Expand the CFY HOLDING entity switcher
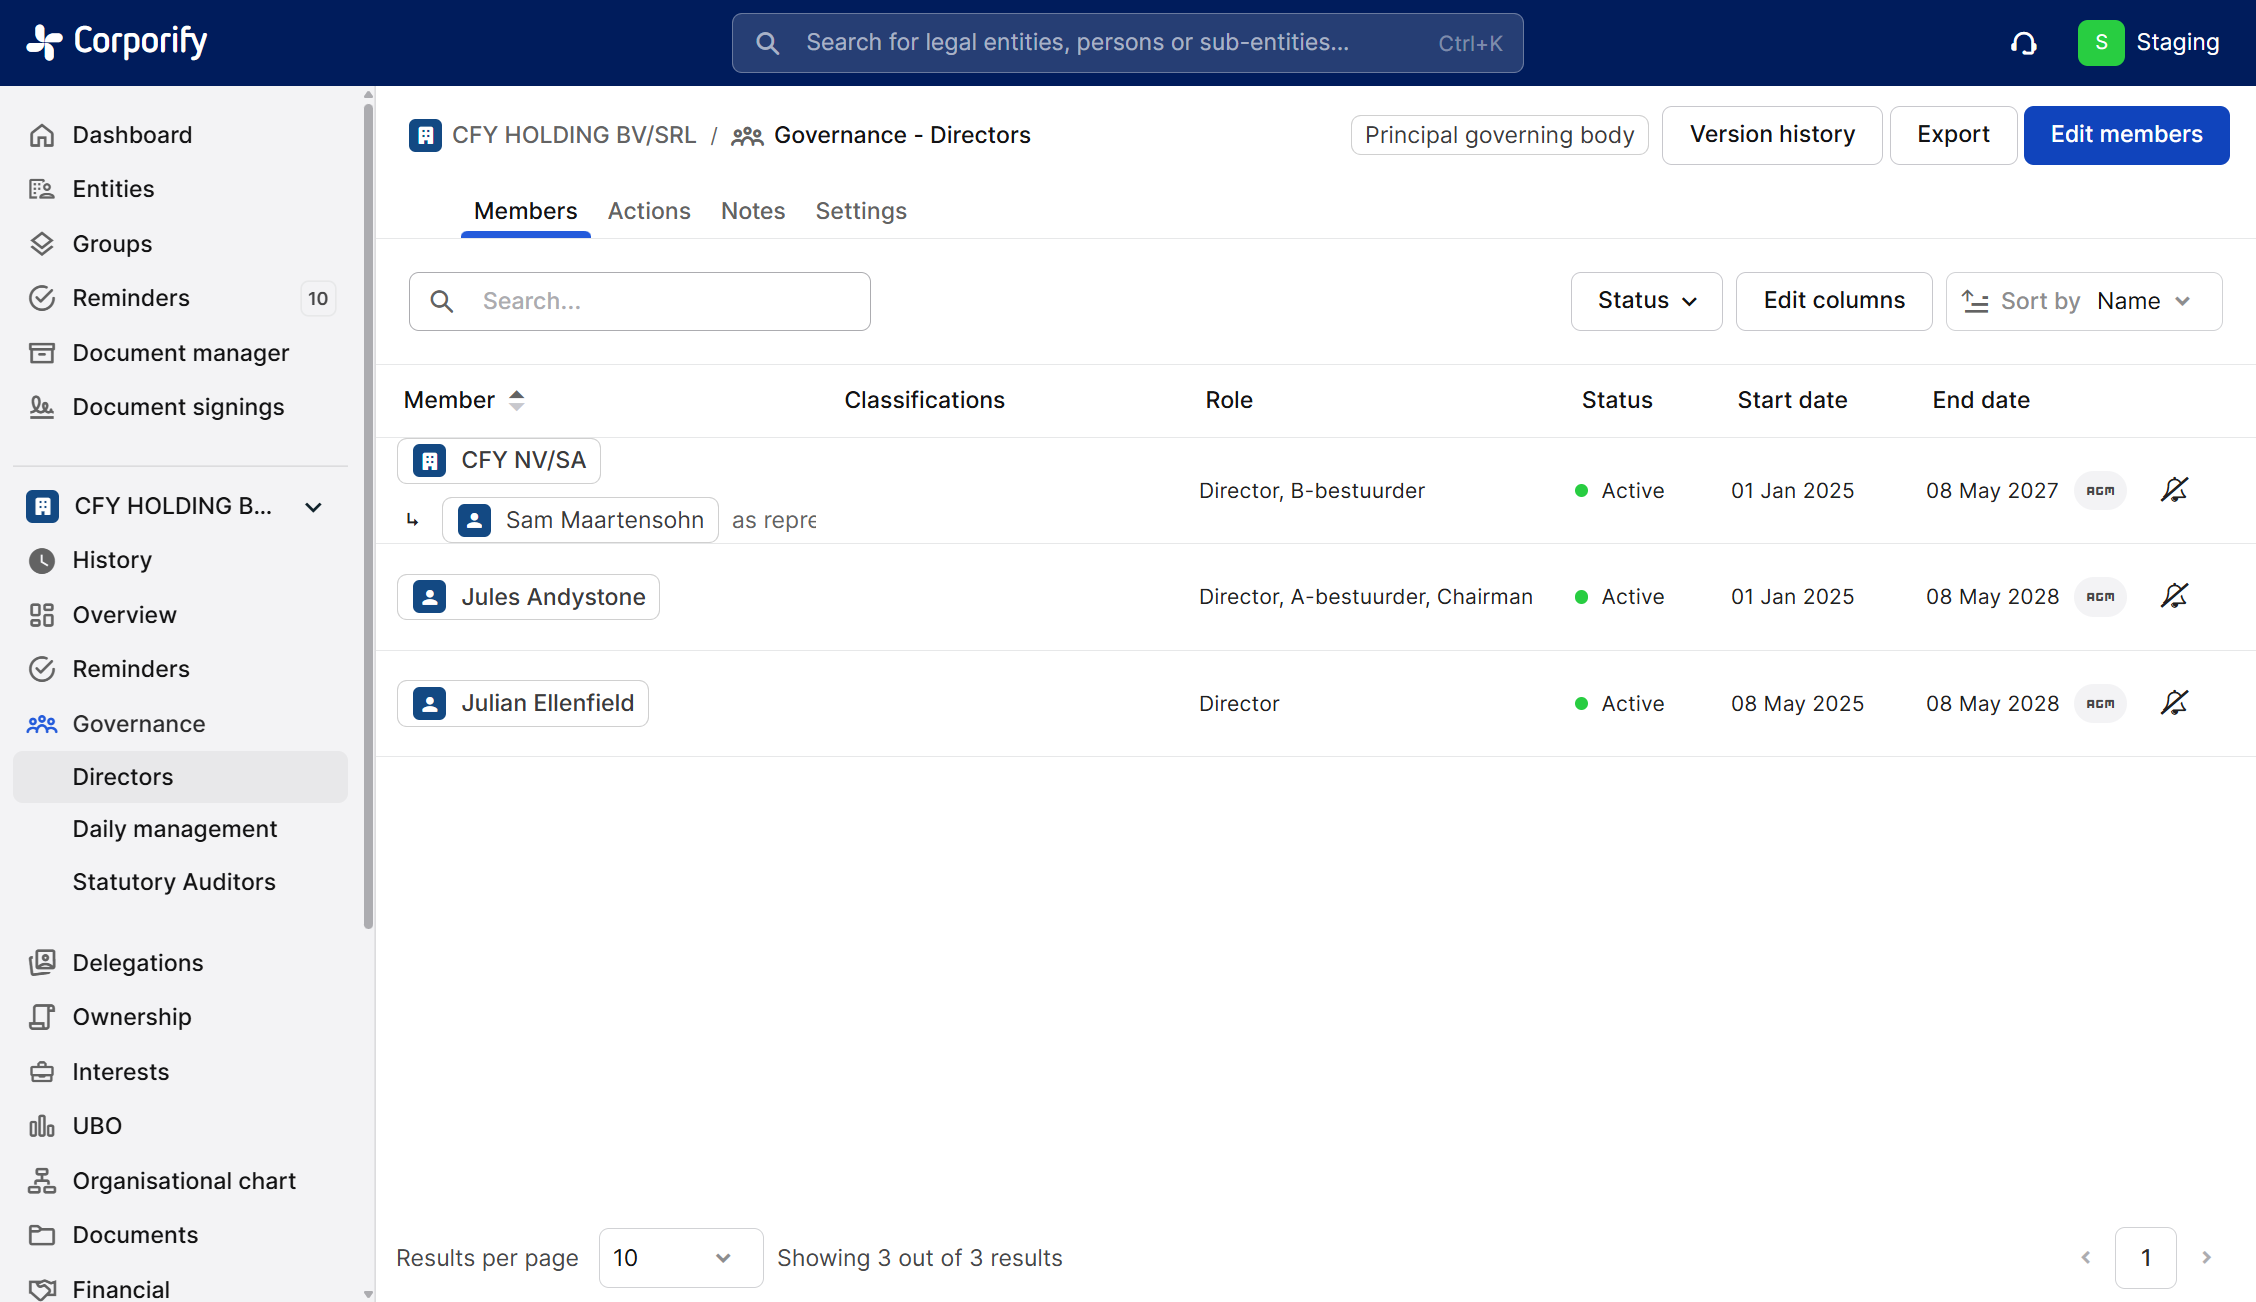 (x=313, y=507)
